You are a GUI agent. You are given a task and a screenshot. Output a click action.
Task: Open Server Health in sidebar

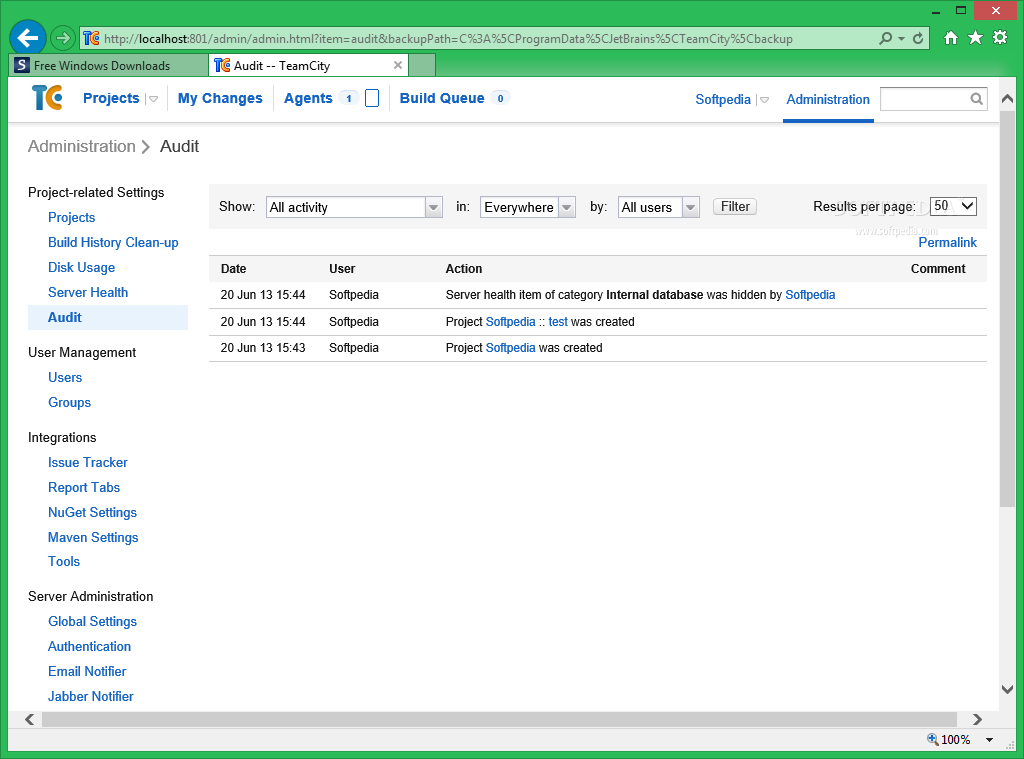(88, 292)
